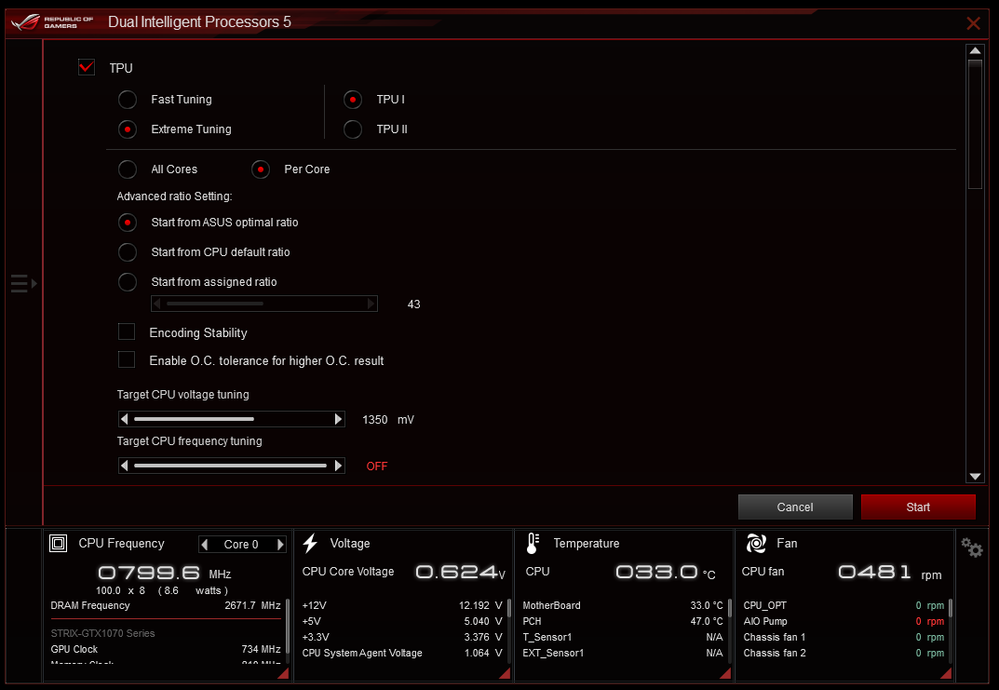Switch to previous core with left arrow
The image size is (999, 690).
[206, 545]
